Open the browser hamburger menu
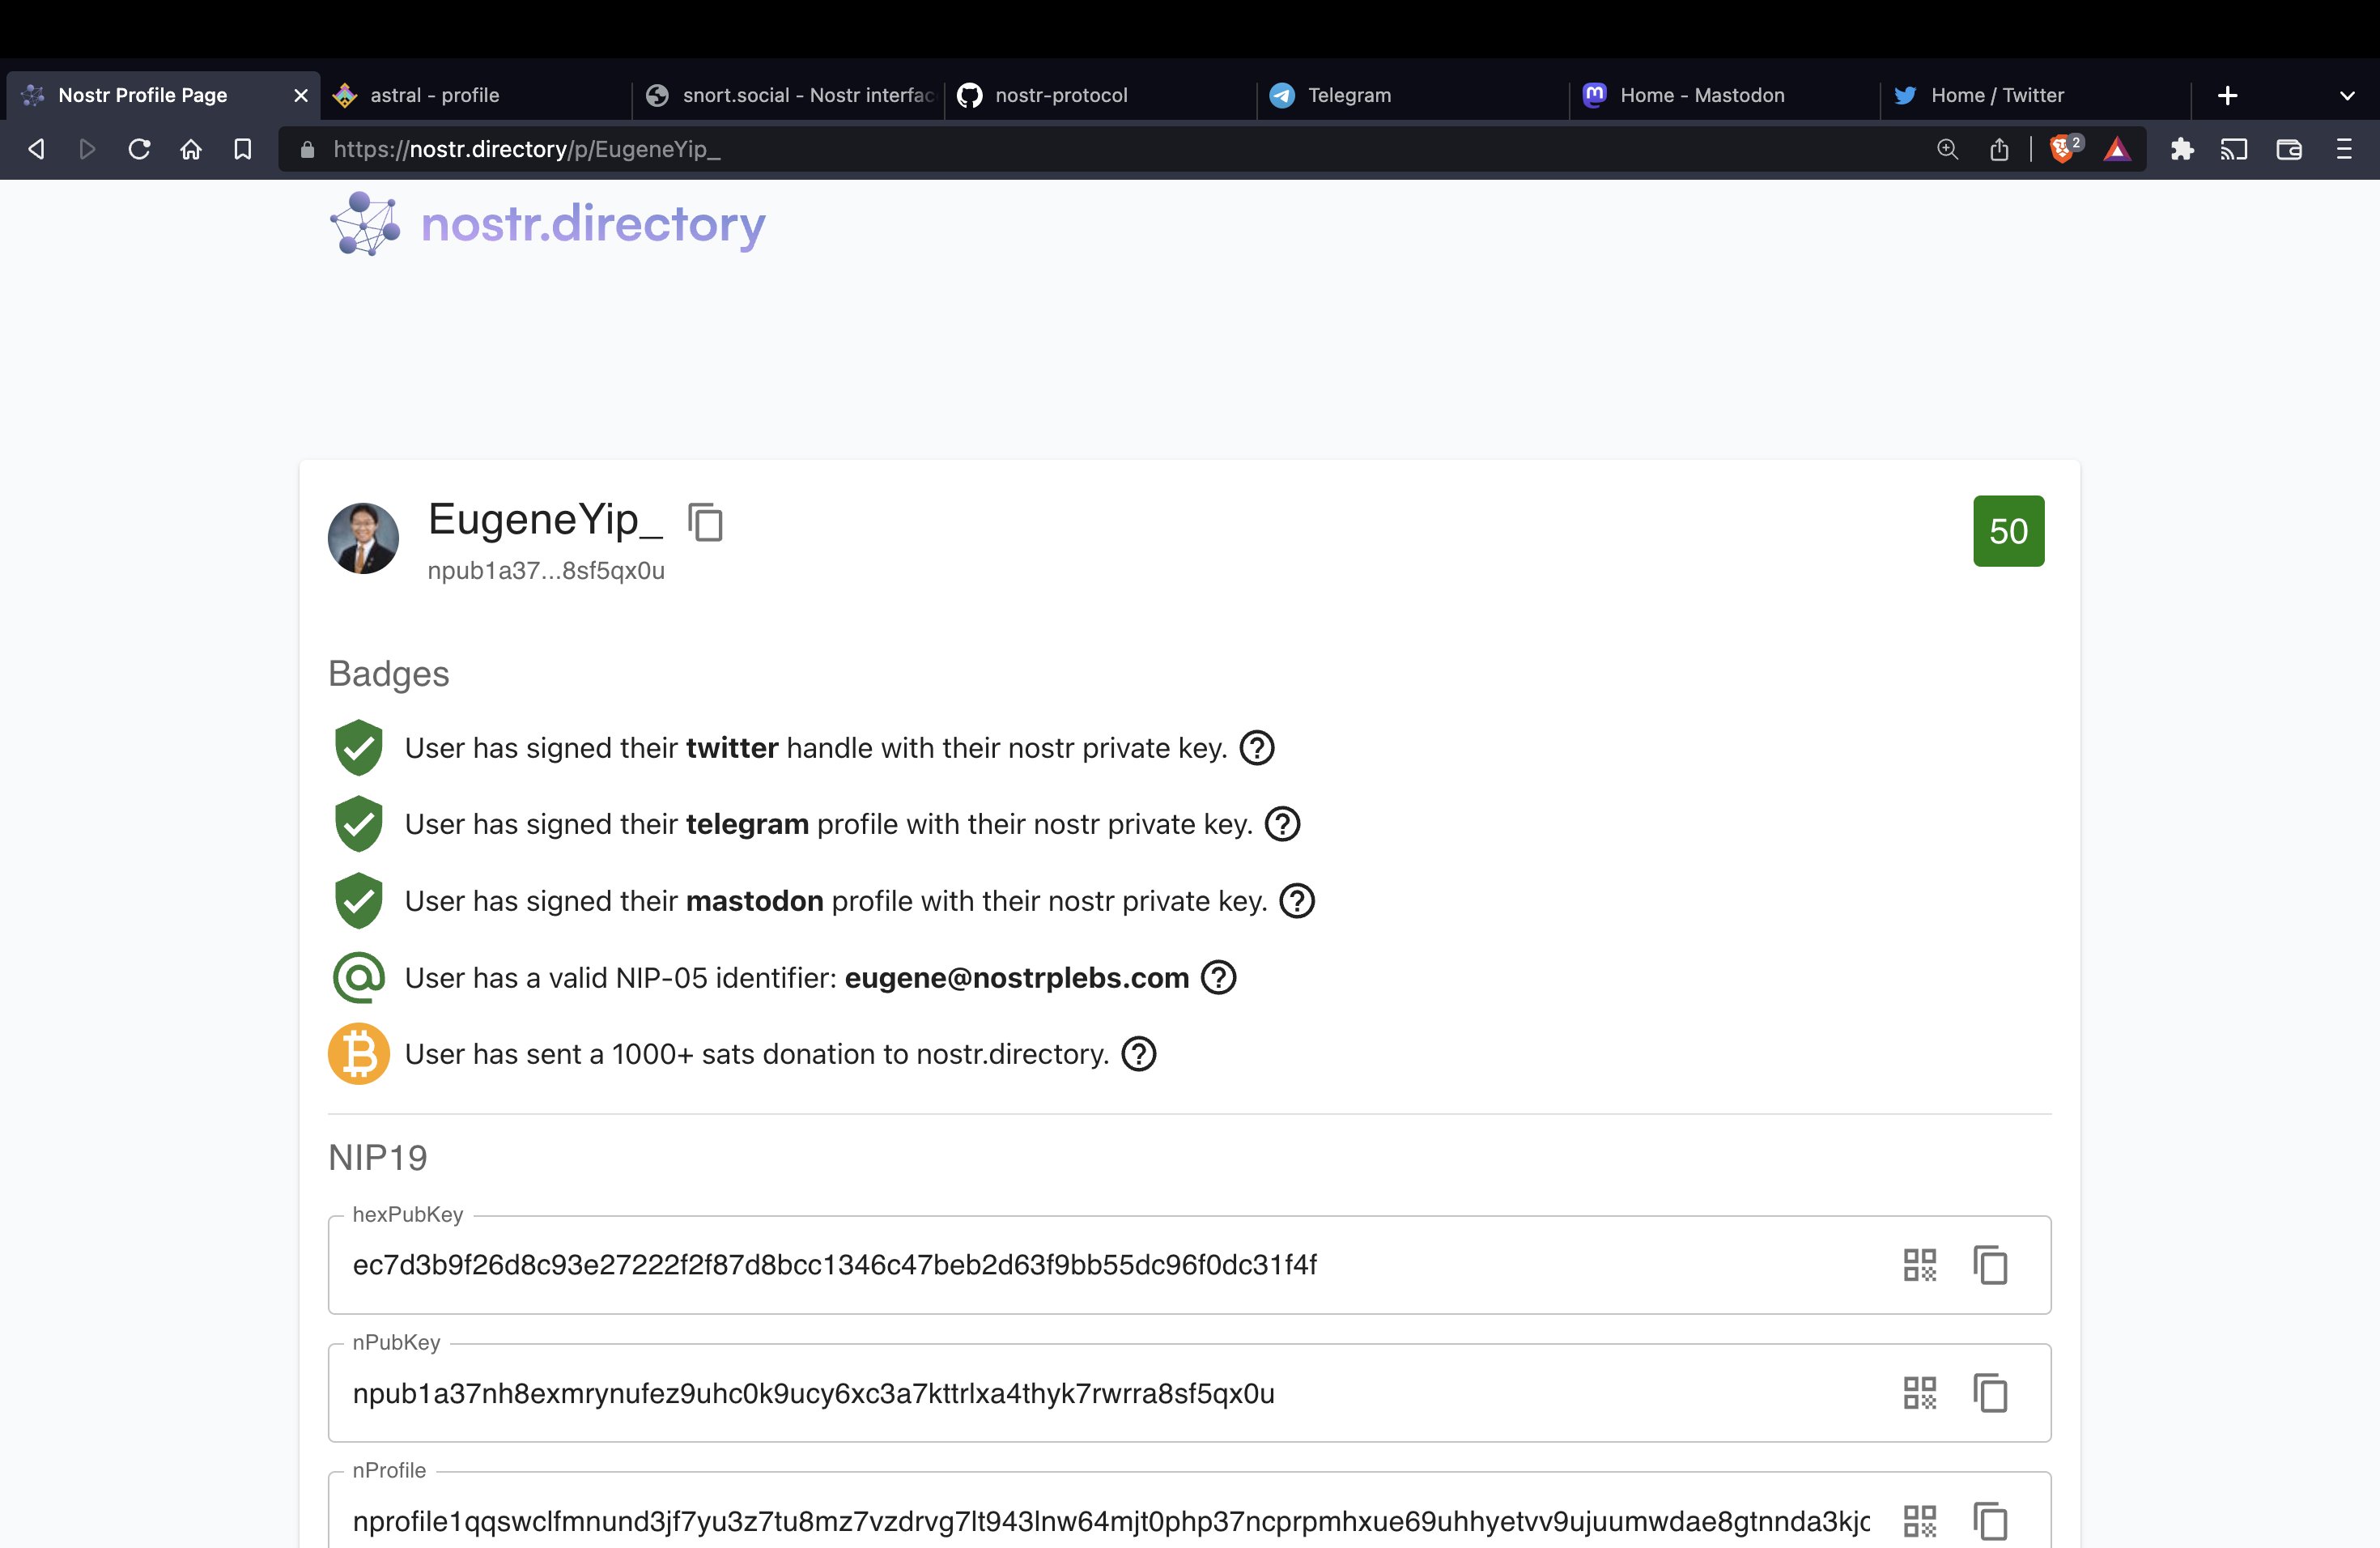The image size is (2380, 1548). (x=2343, y=149)
